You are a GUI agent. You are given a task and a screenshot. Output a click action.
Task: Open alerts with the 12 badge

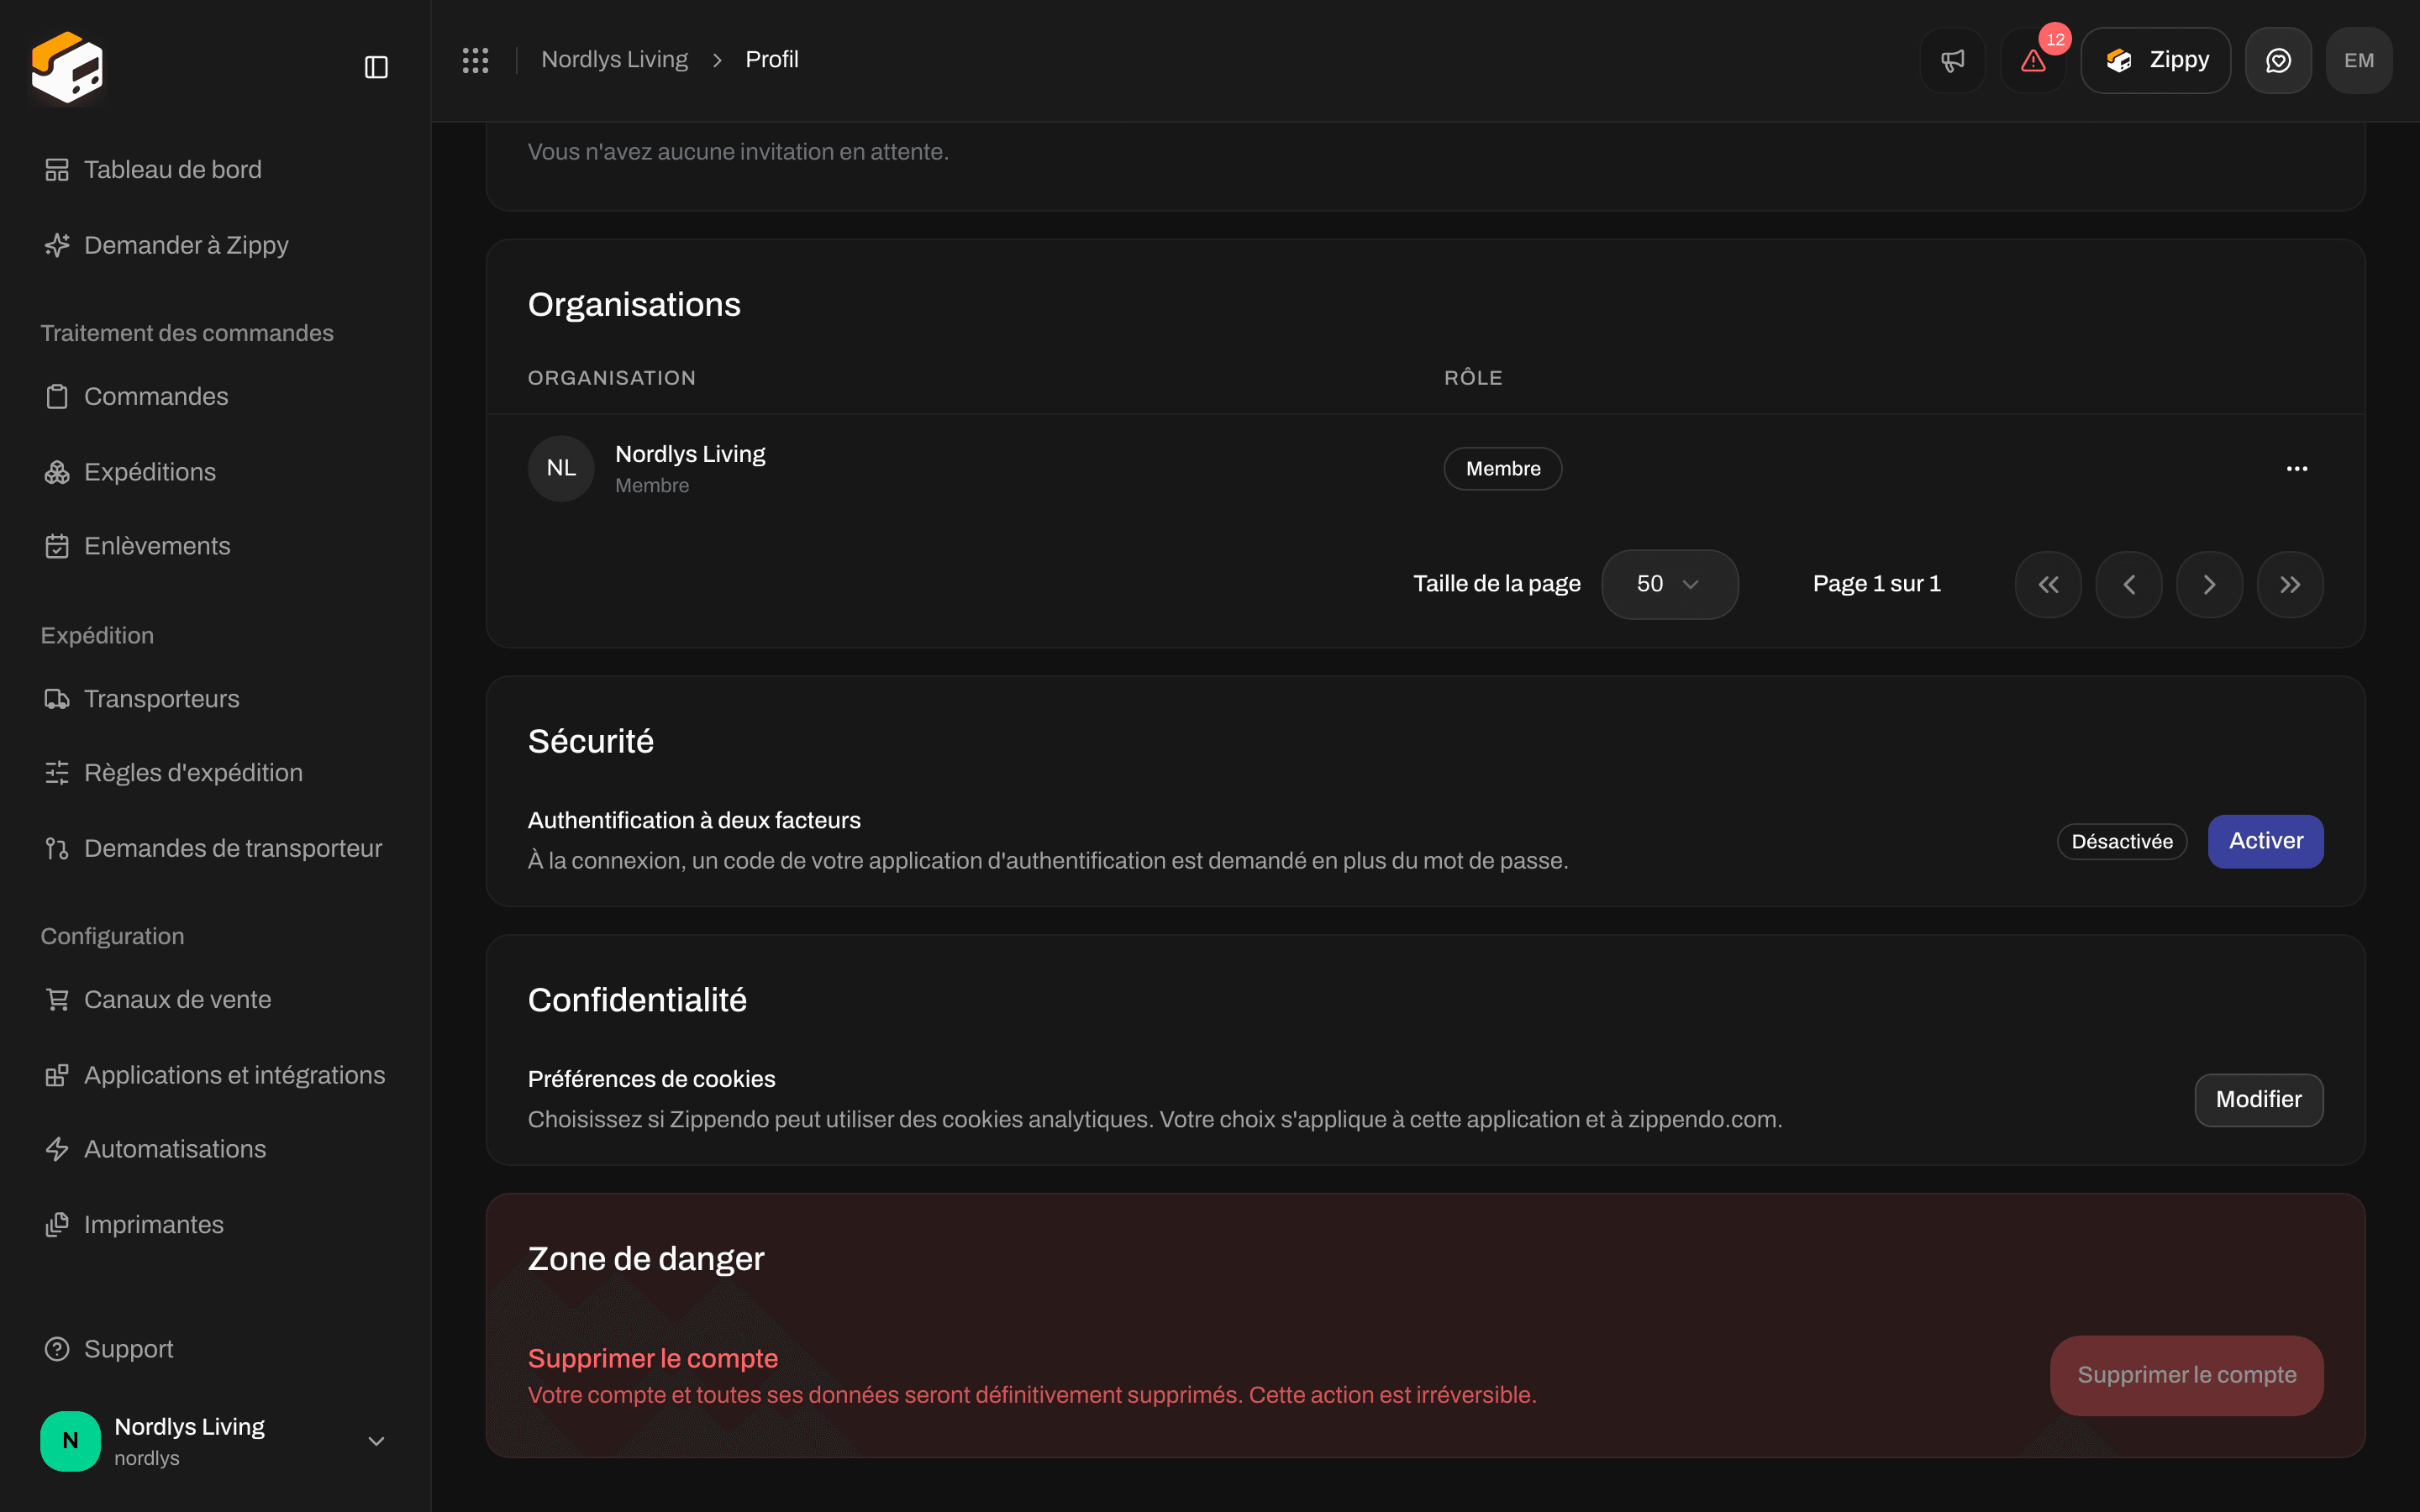click(2033, 60)
